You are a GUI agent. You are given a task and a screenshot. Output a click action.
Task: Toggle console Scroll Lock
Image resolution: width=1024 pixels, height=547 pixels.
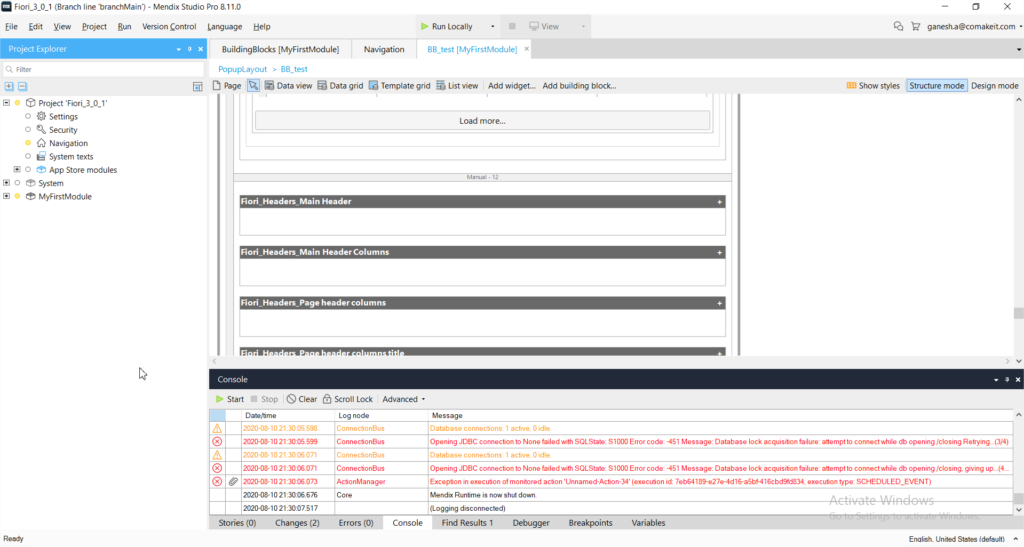click(347, 399)
